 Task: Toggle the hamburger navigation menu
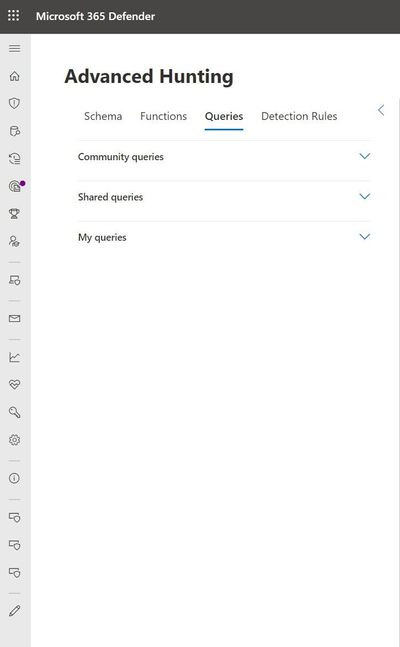[x=14, y=49]
